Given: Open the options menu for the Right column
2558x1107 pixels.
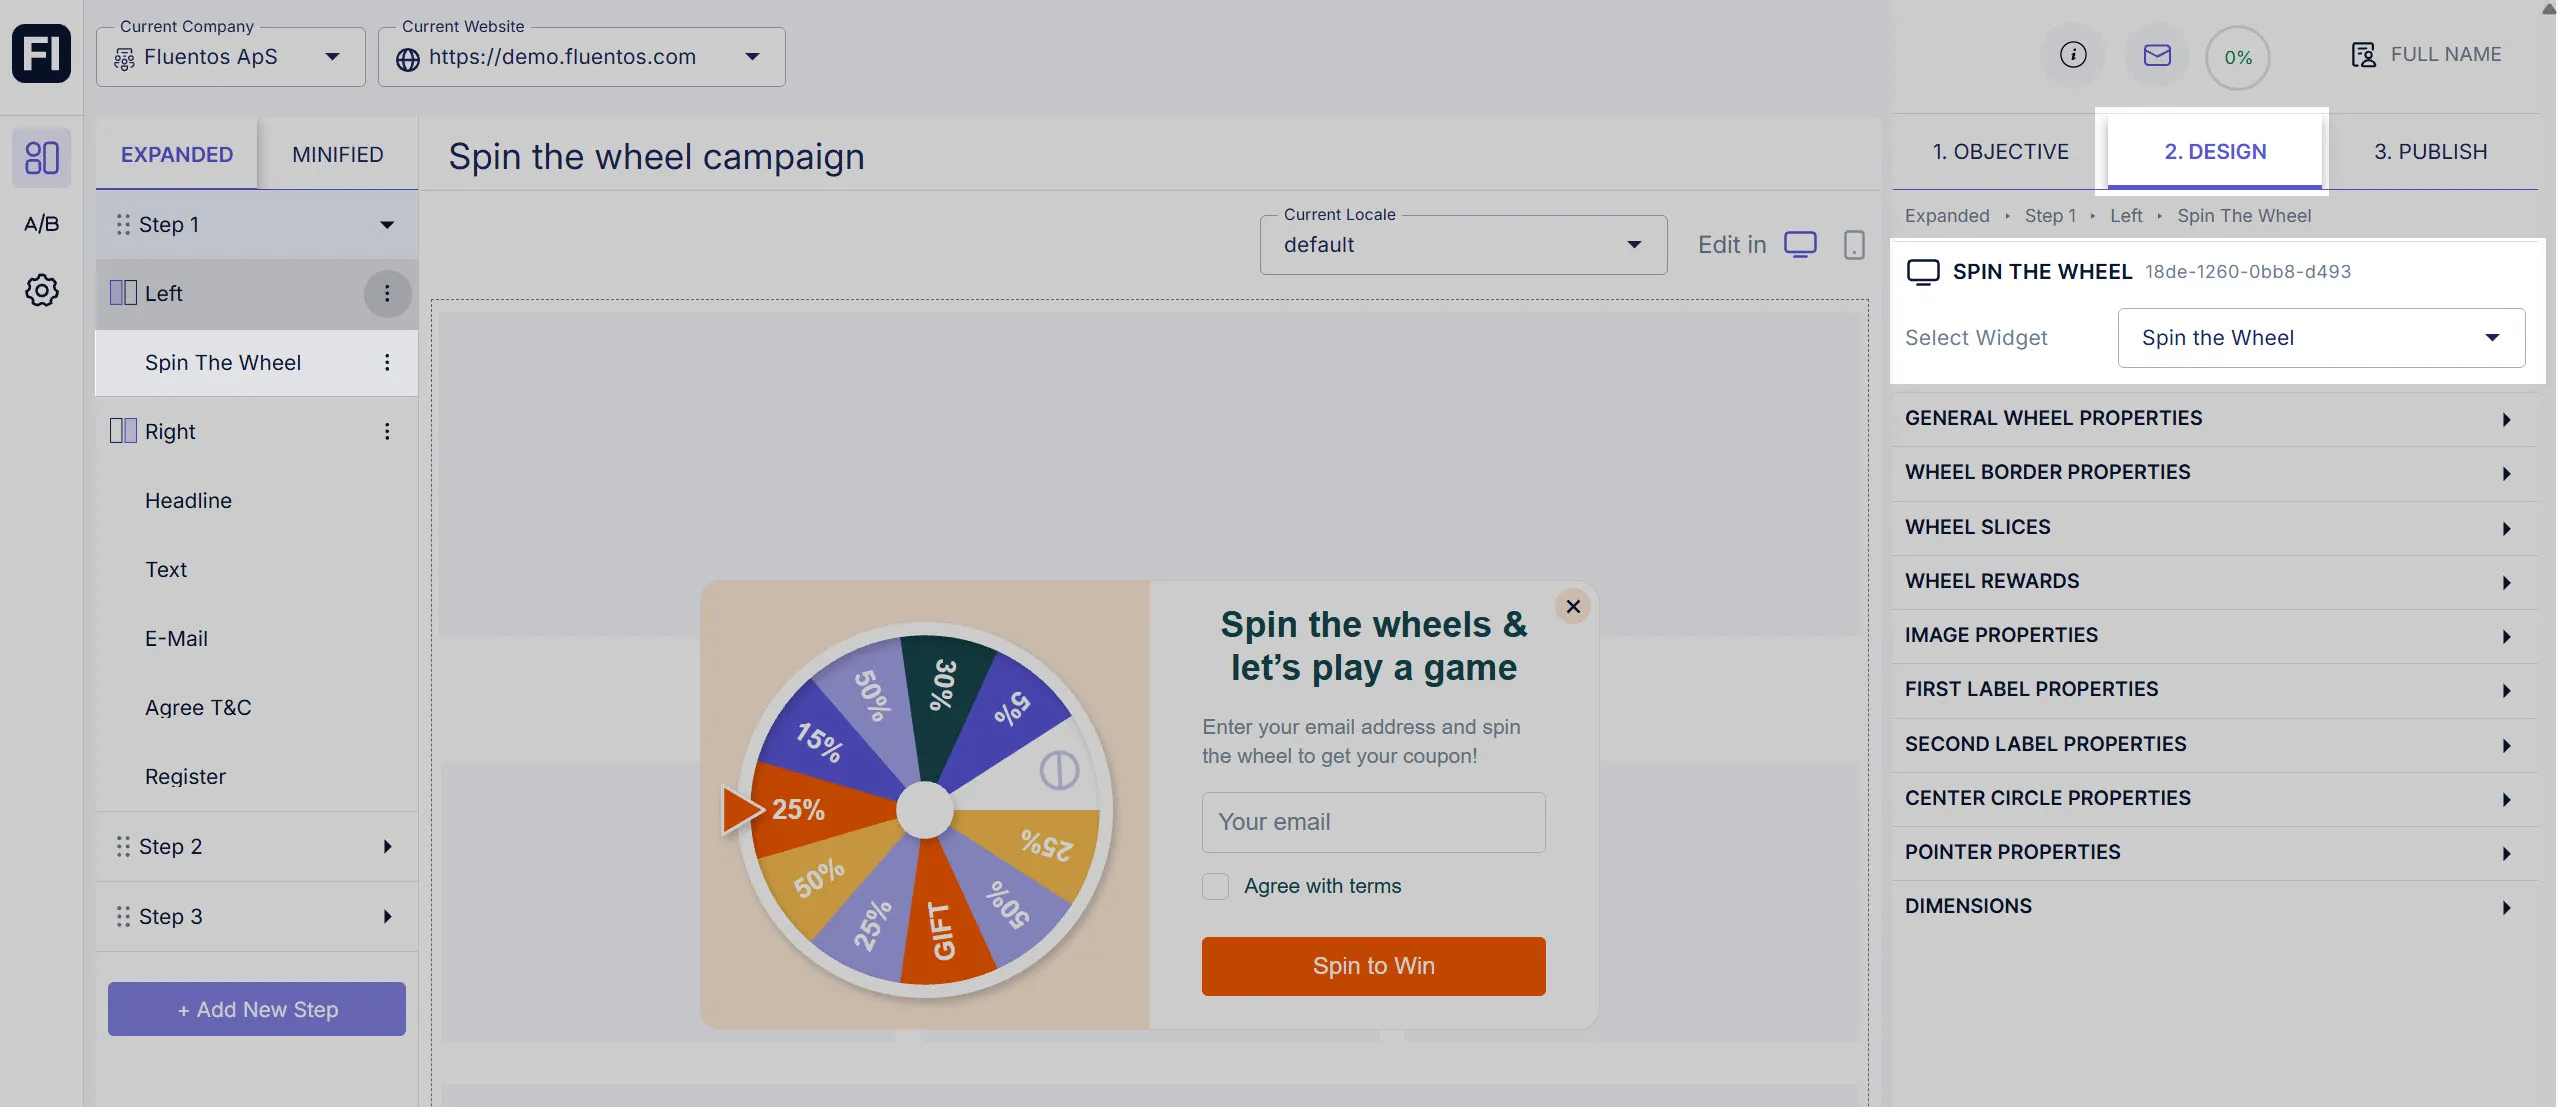Looking at the screenshot, I should click(387, 430).
